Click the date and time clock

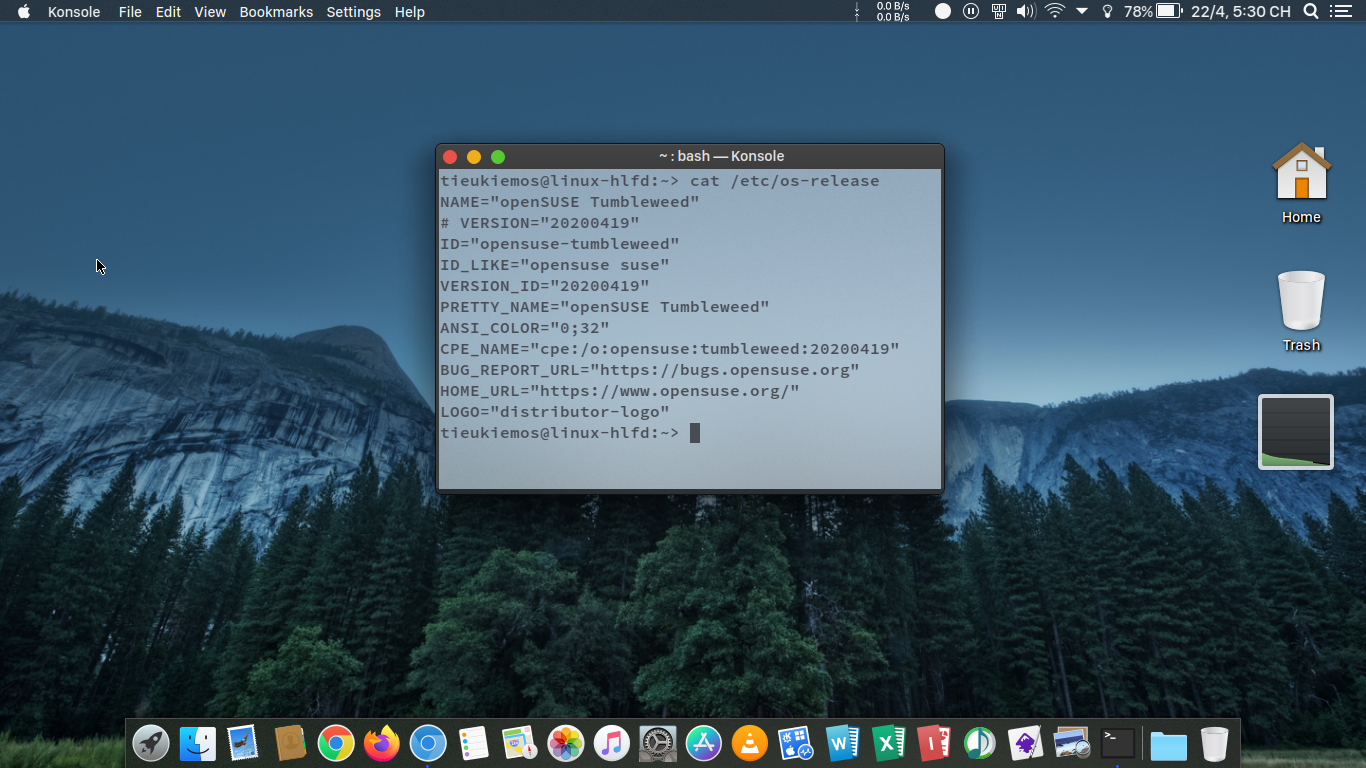pyautogui.click(x=1241, y=12)
